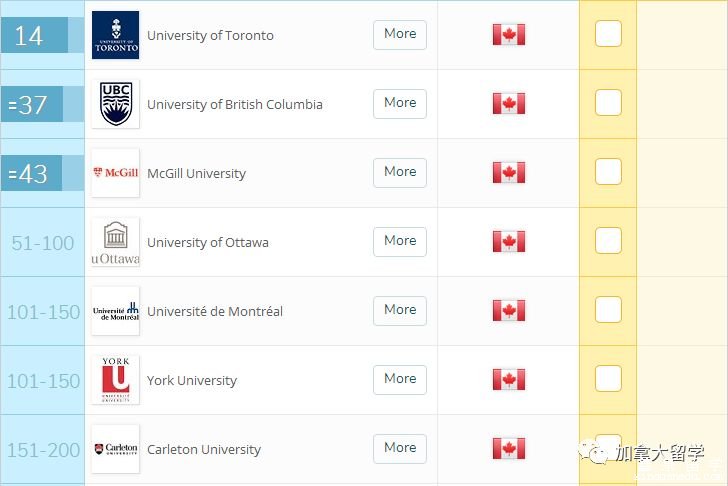Open More for University of Toronto
This screenshot has height=486, width=728.
pyautogui.click(x=400, y=34)
